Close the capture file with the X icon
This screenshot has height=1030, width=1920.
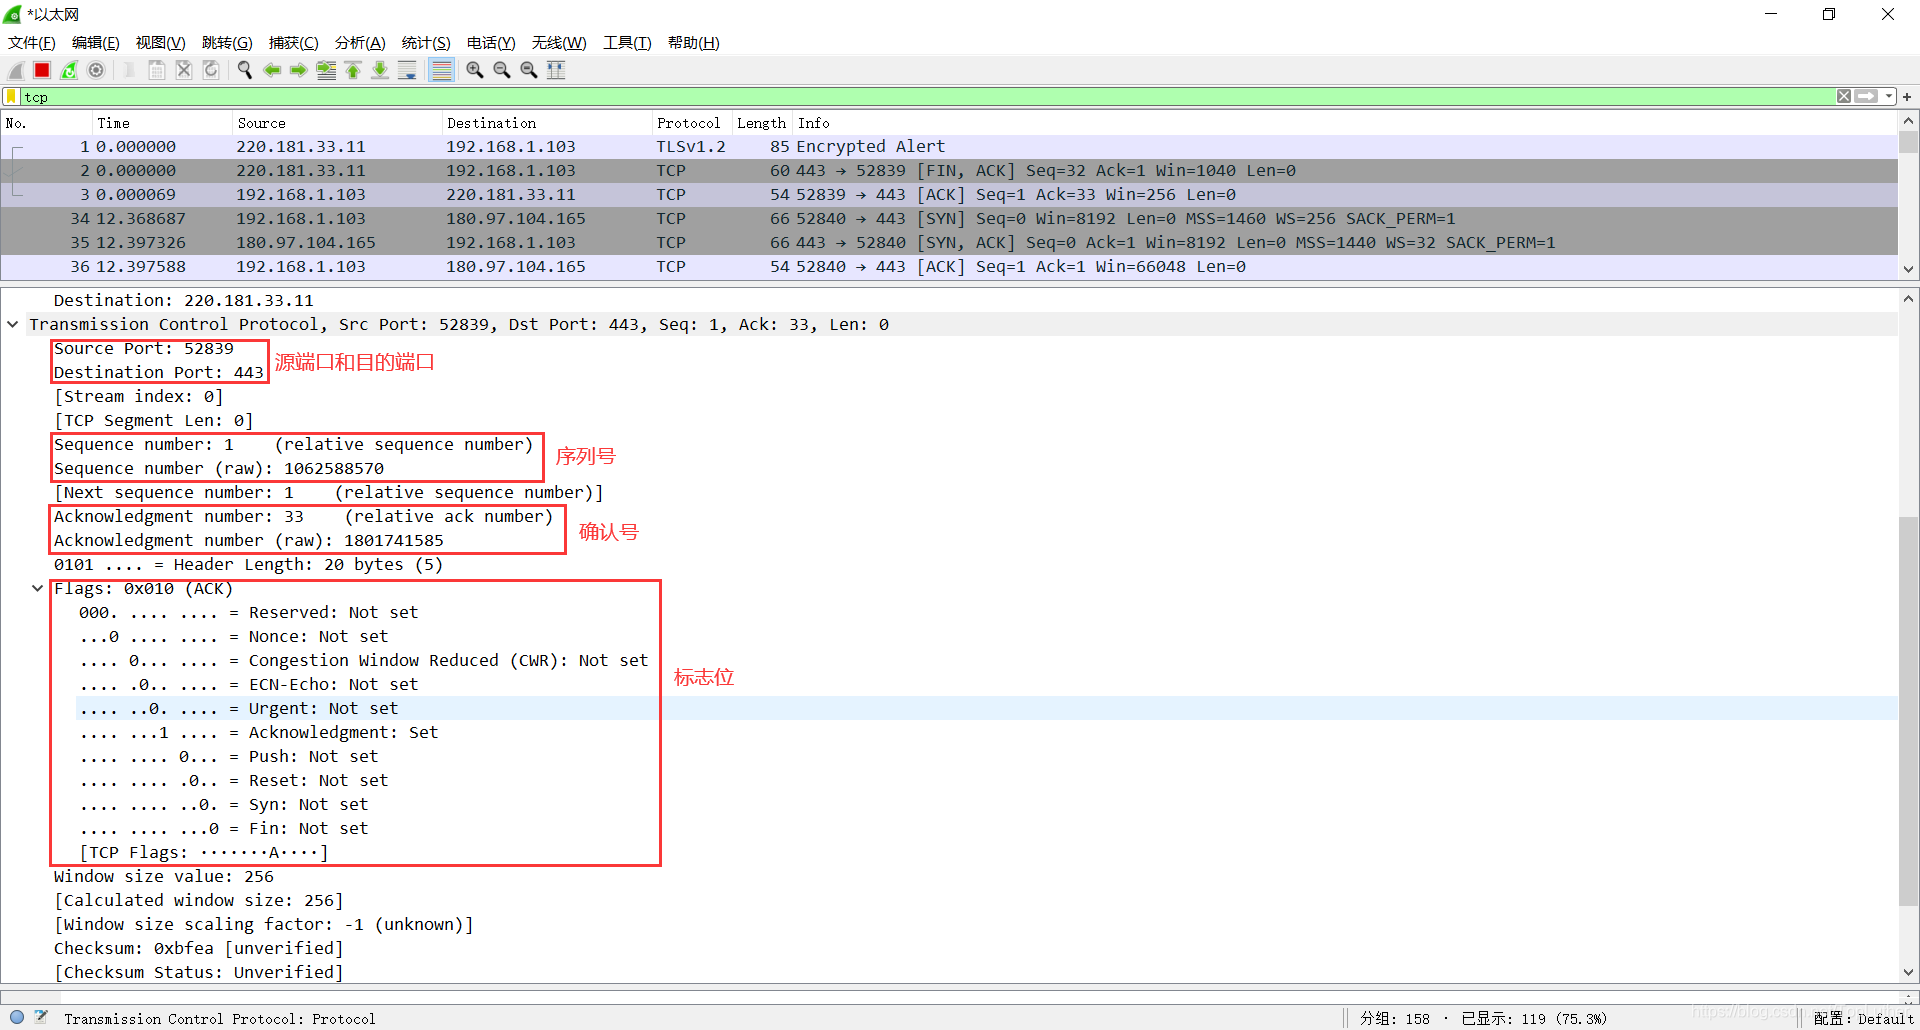[184, 70]
